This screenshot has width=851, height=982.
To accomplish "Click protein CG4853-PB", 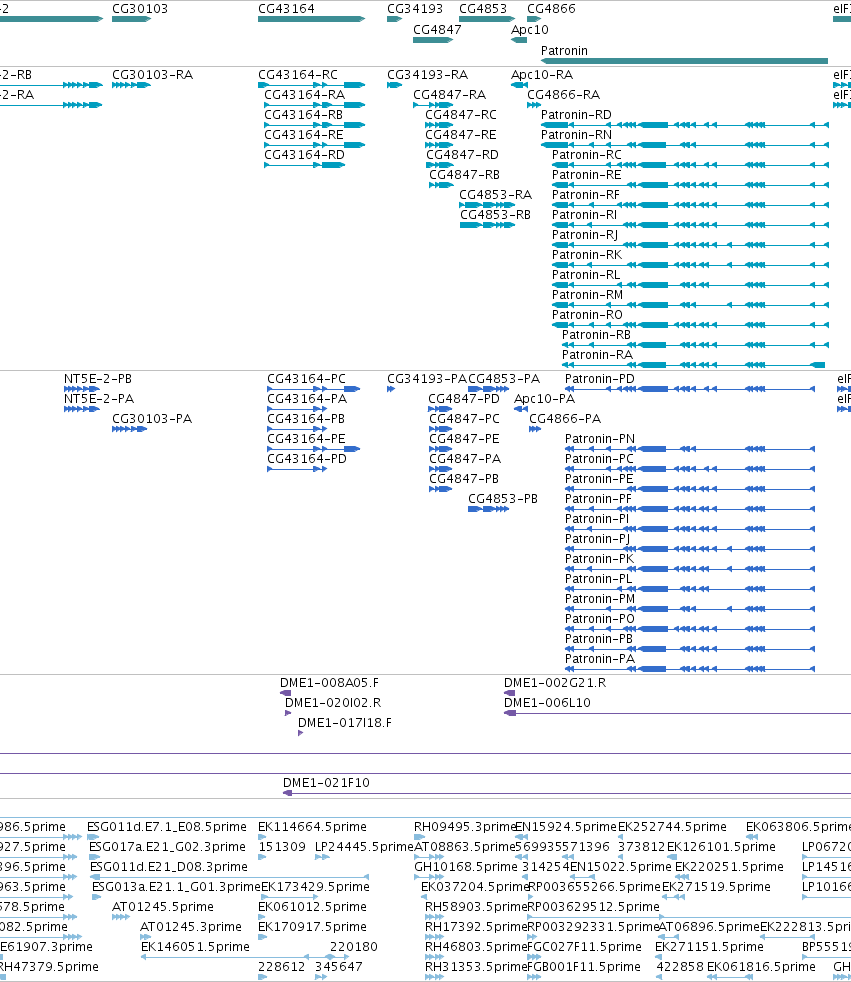I will (x=503, y=500).
